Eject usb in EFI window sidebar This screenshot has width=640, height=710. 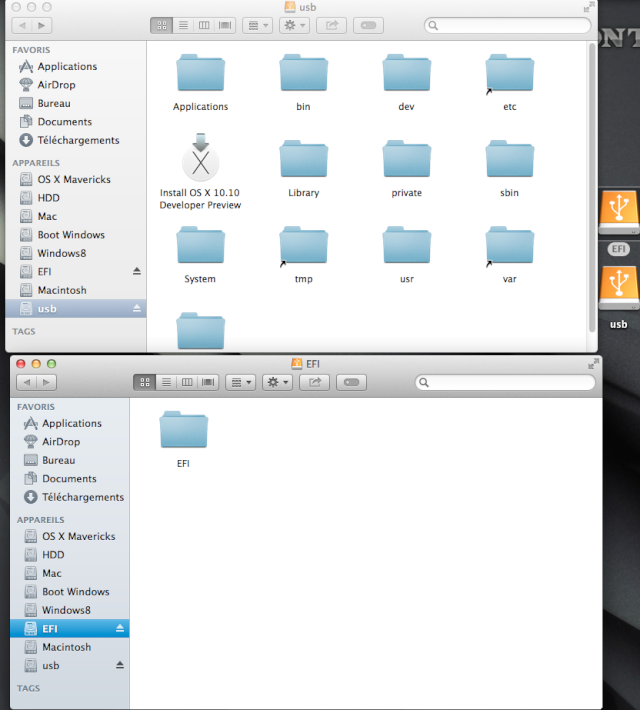tap(120, 665)
